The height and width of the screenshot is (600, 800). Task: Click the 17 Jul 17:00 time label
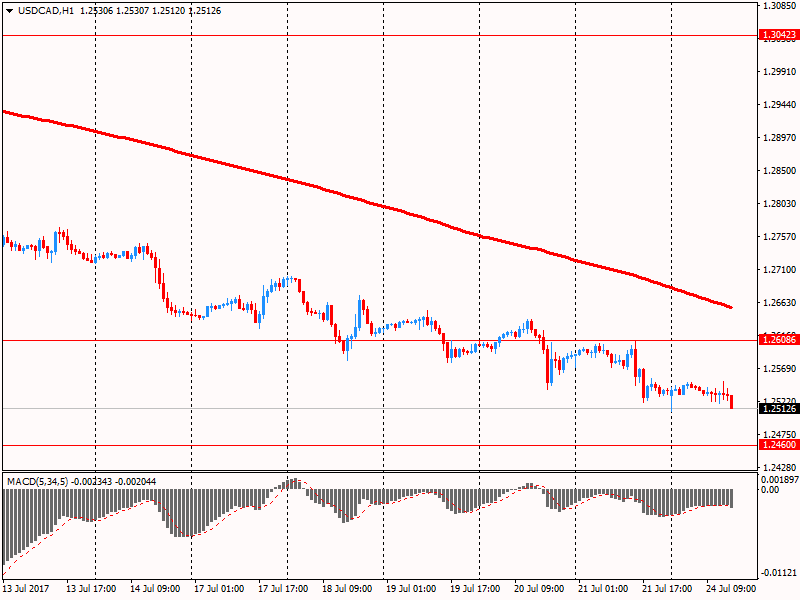point(283,589)
